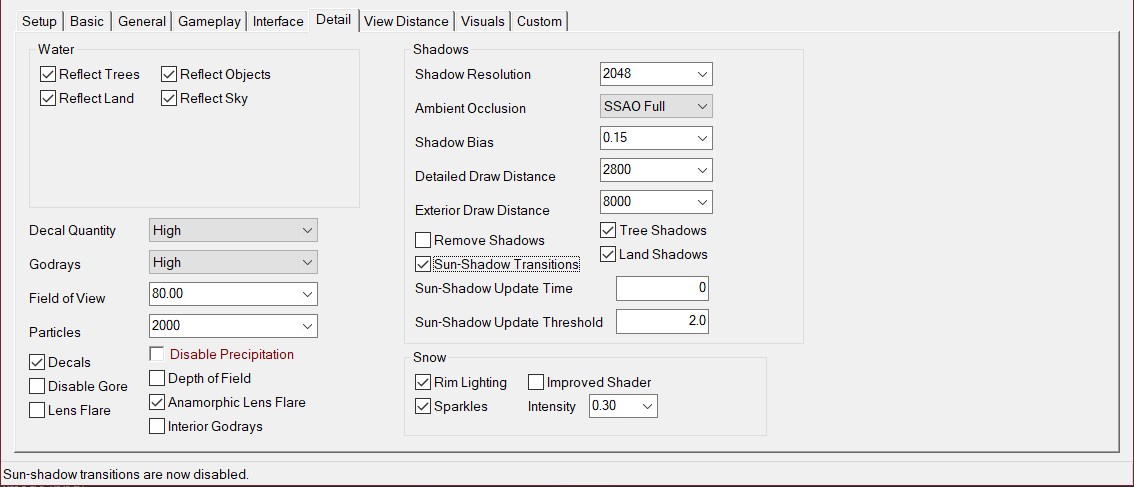Go to the Visuals tab
The height and width of the screenshot is (487, 1134).
[x=484, y=21]
